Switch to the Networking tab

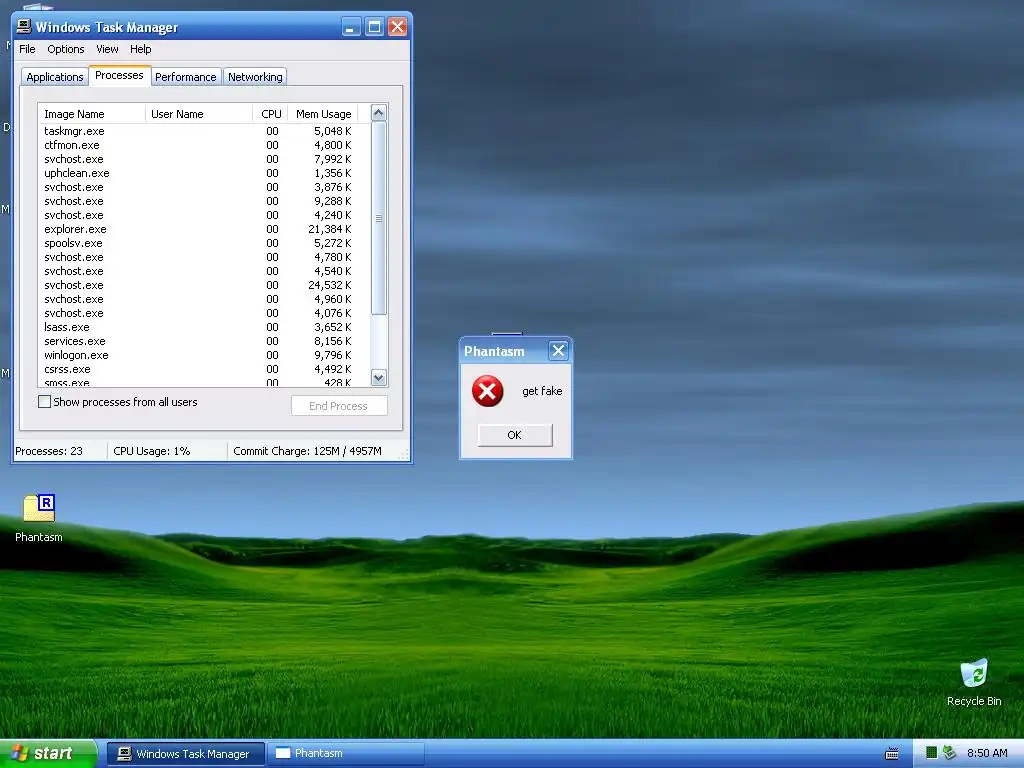(255, 77)
